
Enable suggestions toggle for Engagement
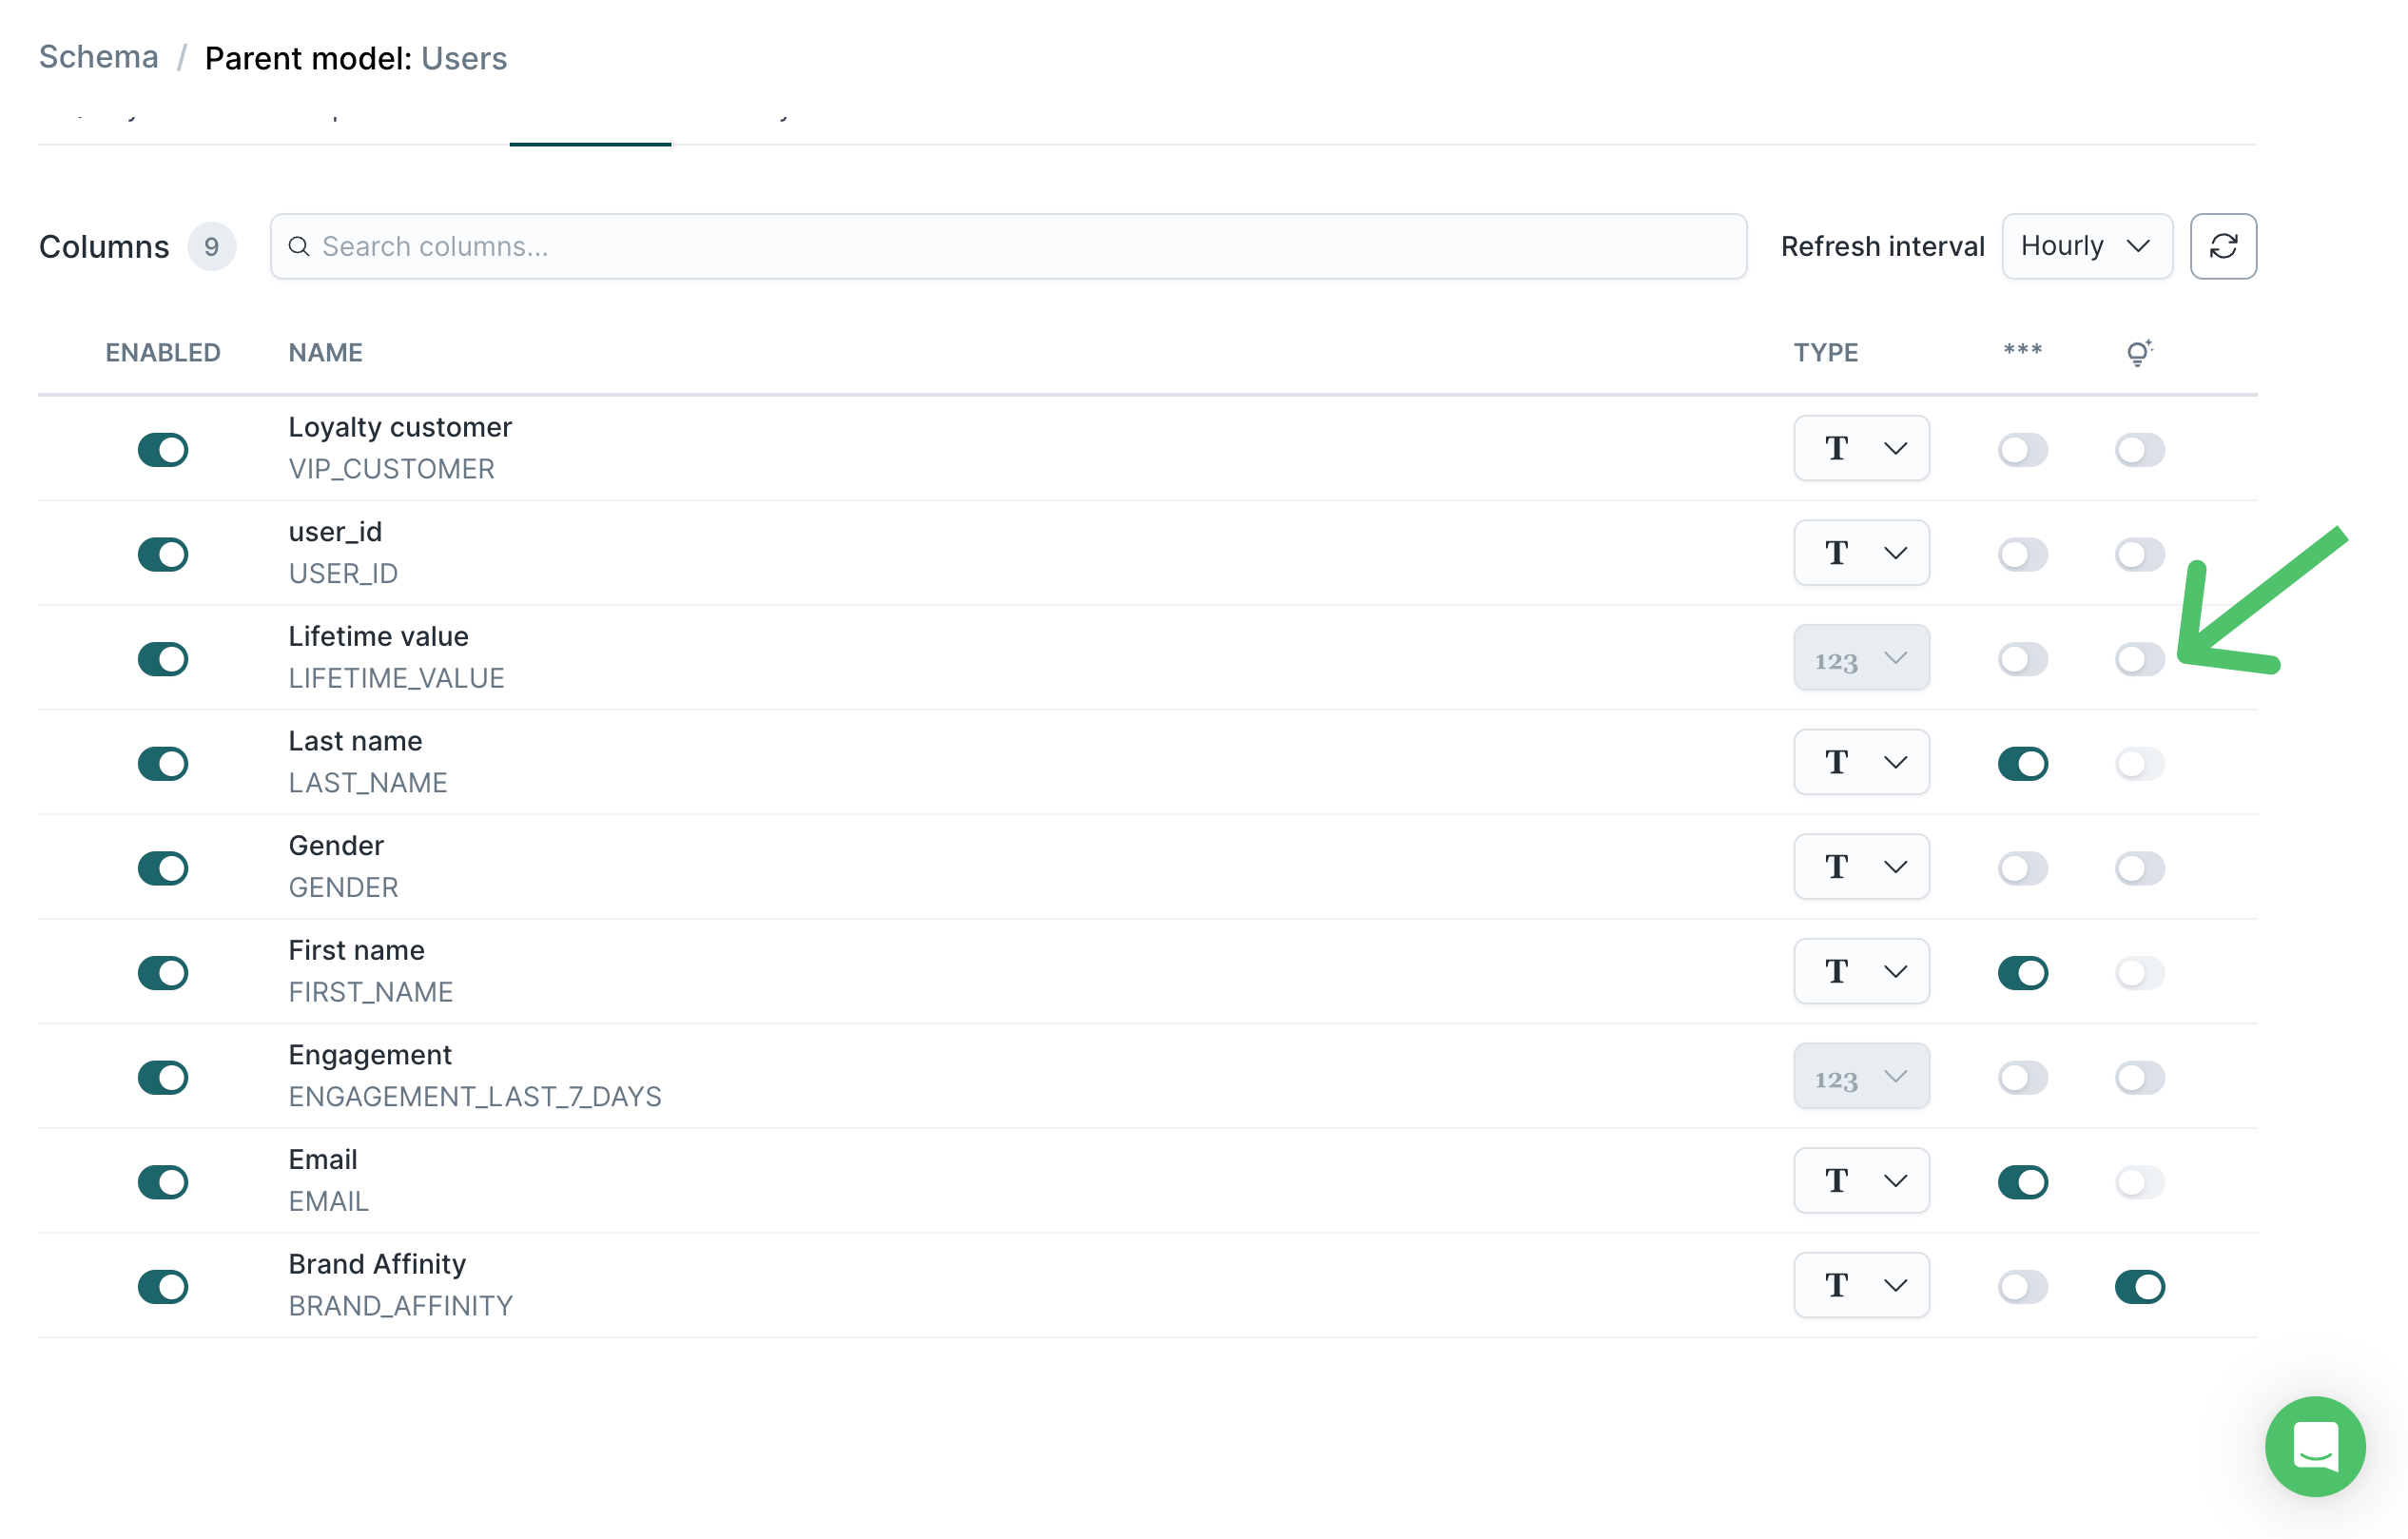click(2139, 1078)
